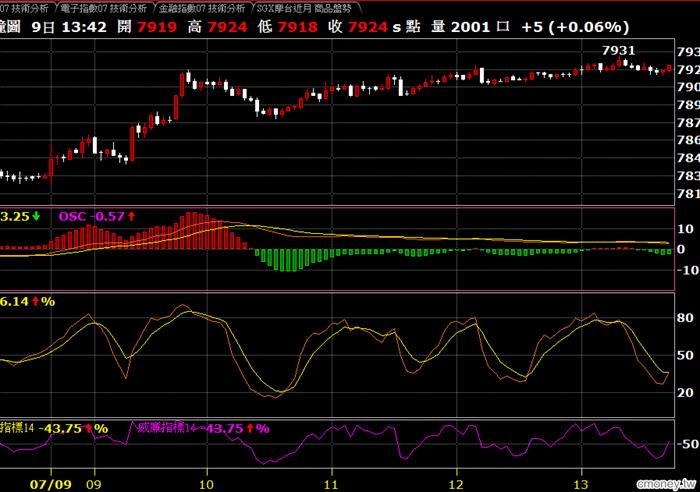Open the 電子指數07 技術分析 tab

(104, 8)
